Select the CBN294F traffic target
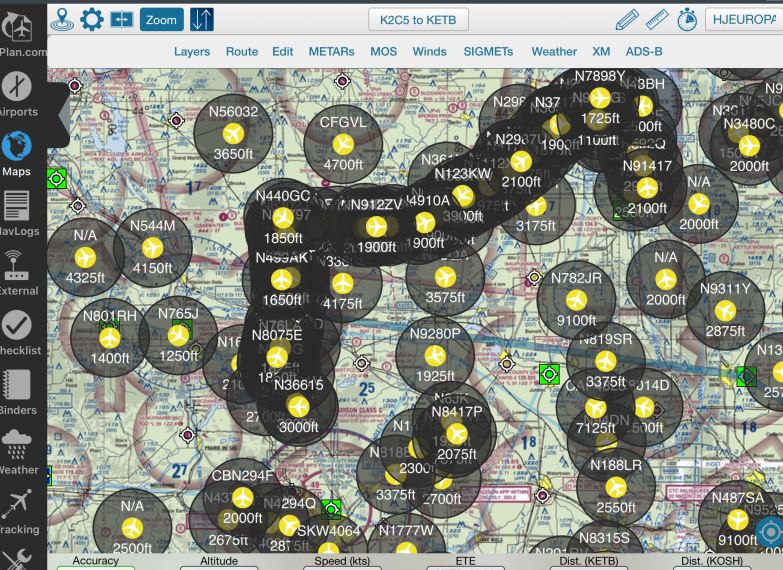 coord(242,497)
